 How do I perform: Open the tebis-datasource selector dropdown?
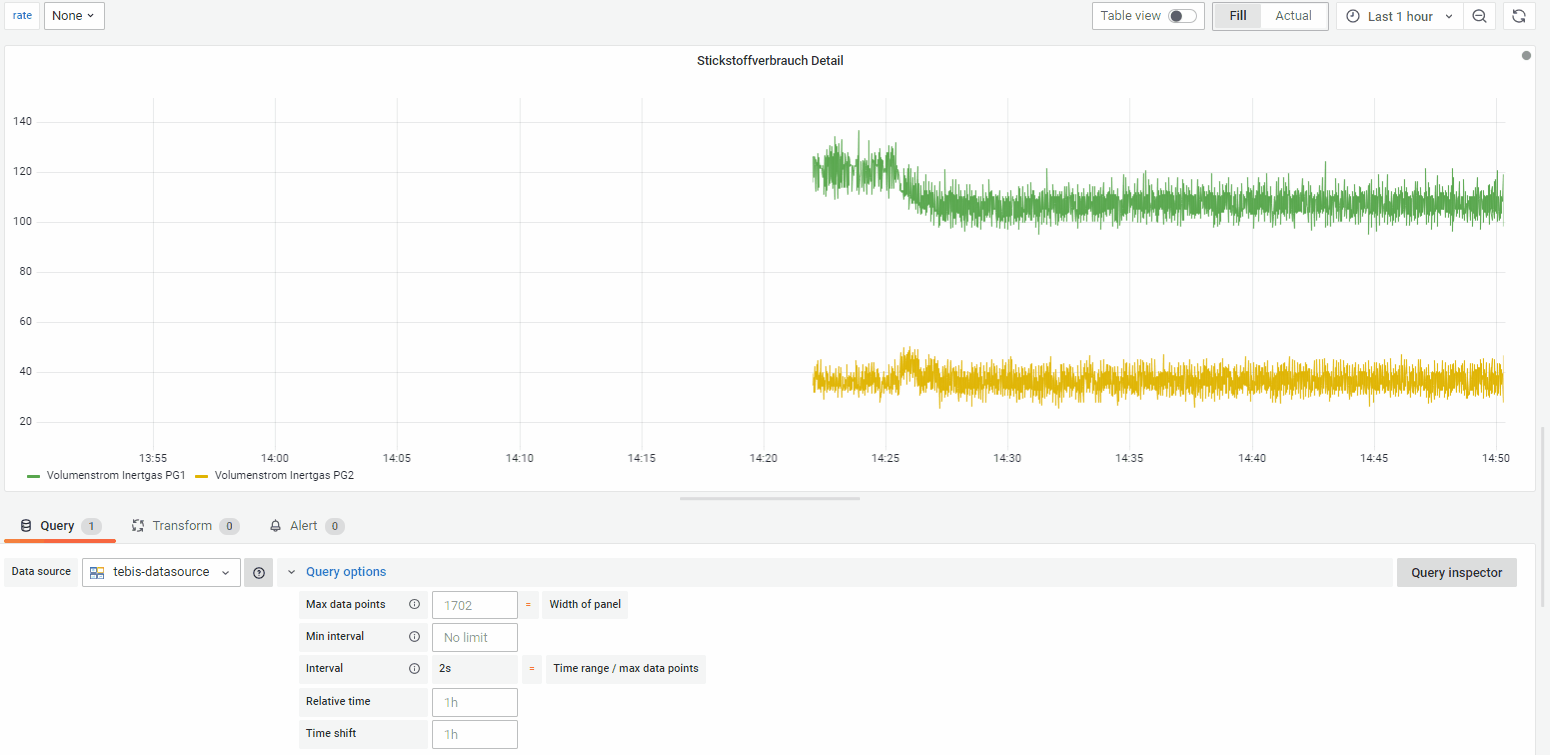tap(161, 573)
